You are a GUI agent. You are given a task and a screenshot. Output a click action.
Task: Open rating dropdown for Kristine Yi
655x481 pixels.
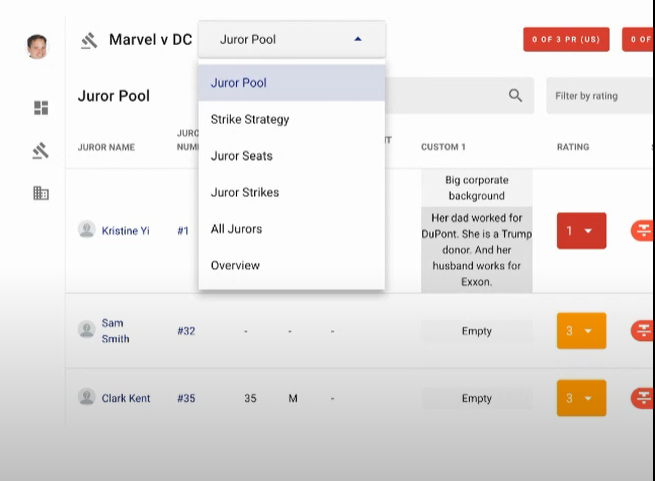click(581, 231)
